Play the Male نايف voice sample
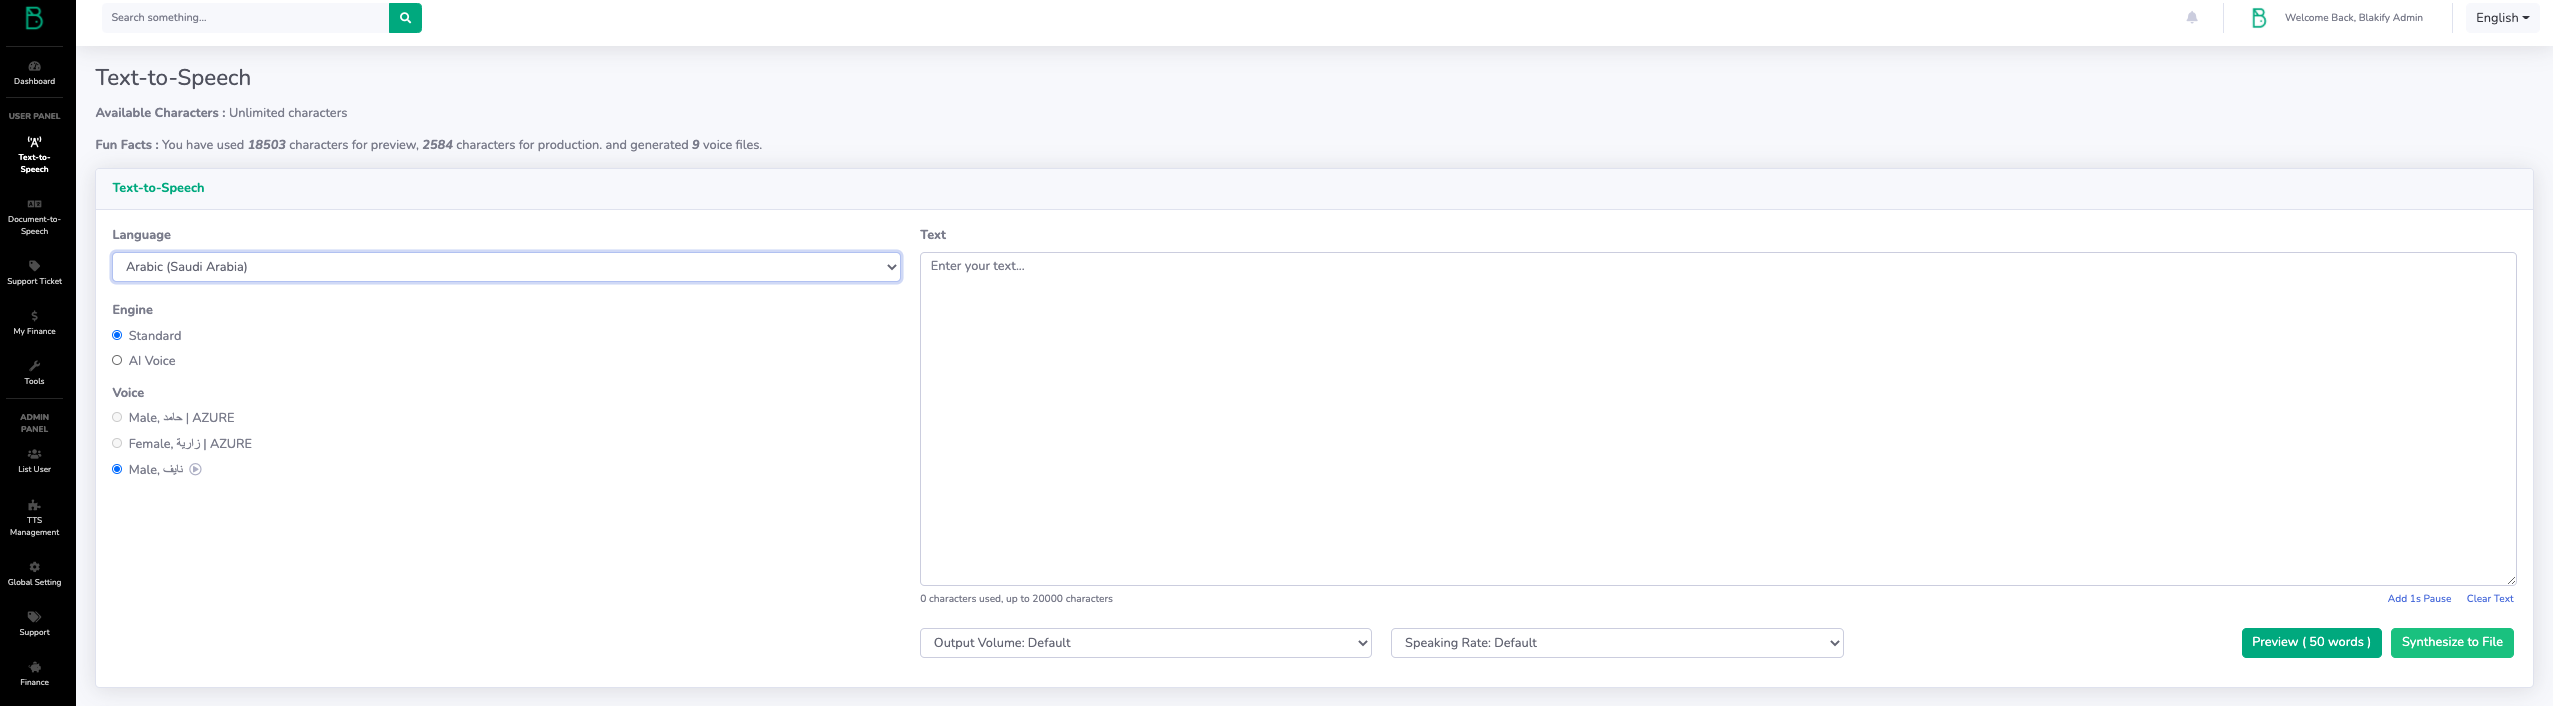The height and width of the screenshot is (706, 2553). click(x=196, y=469)
